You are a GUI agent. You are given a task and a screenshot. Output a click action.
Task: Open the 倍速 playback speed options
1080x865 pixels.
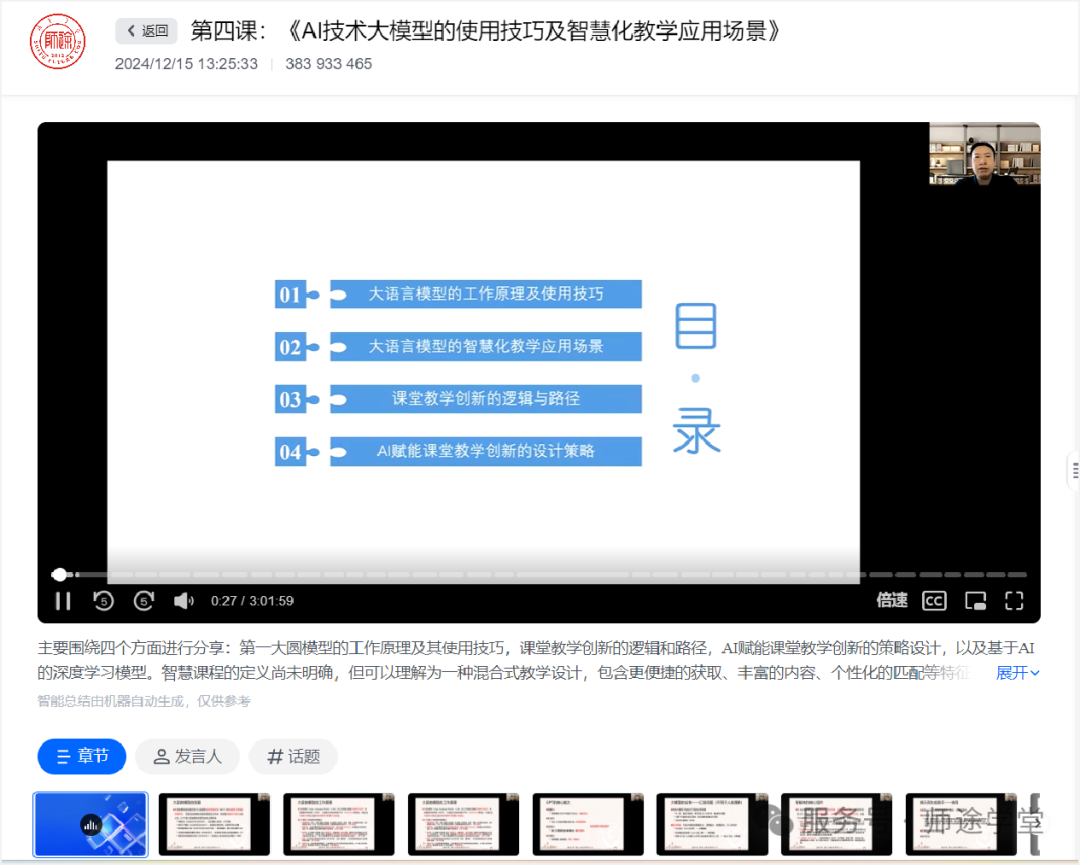coord(891,600)
